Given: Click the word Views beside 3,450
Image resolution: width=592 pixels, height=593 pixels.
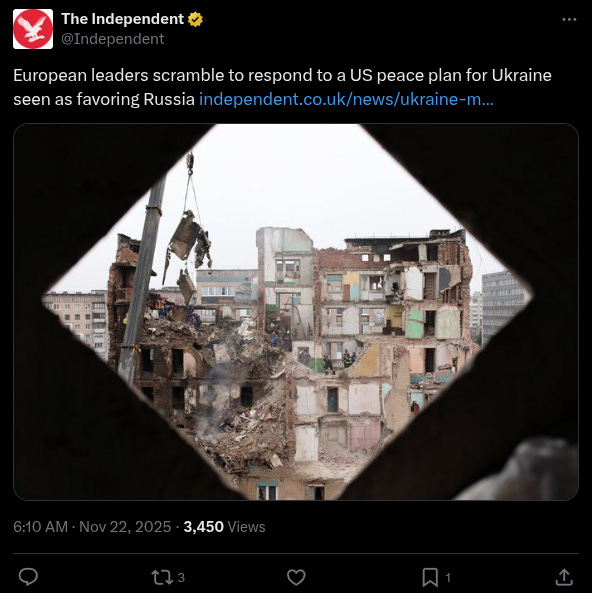Looking at the screenshot, I should coord(246,526).
